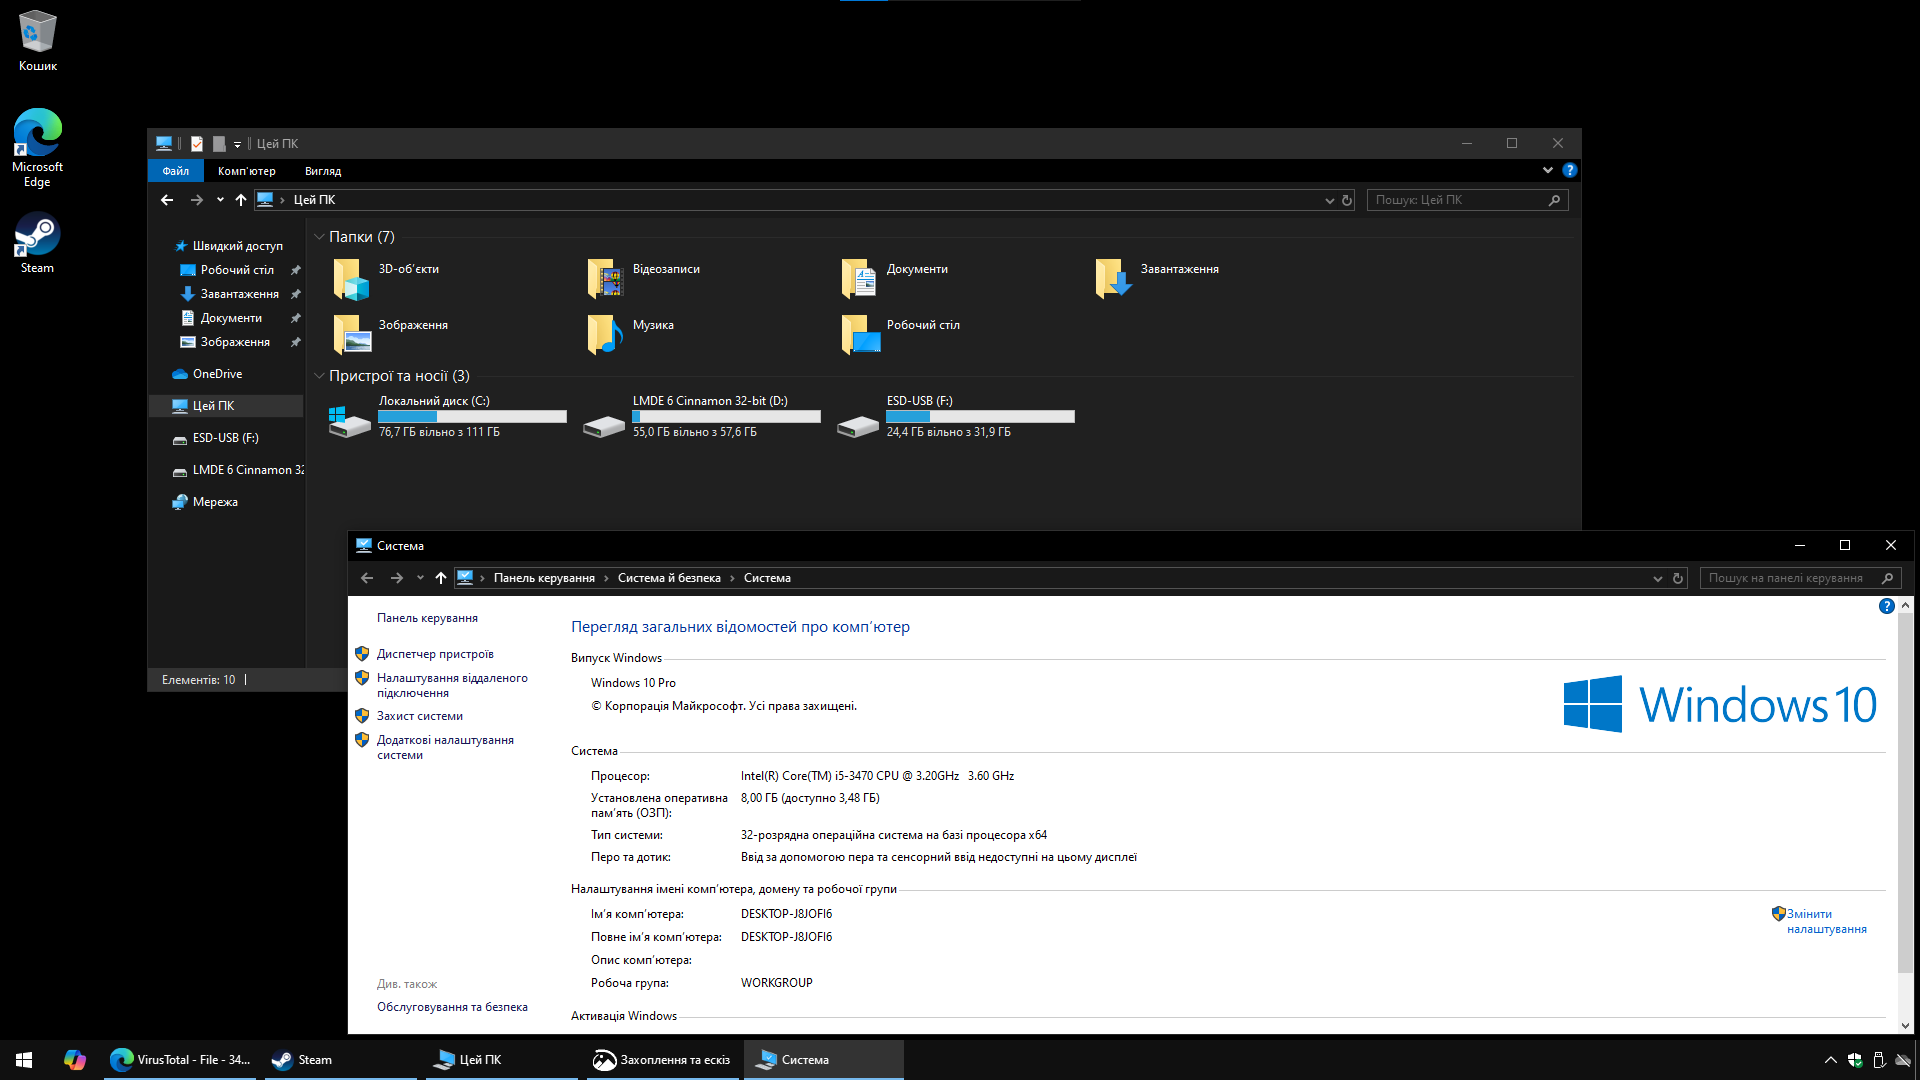This screenshot has width=1920, height=1080.
Task: Open the Windows Start menu
Action: pos(24,1060)
